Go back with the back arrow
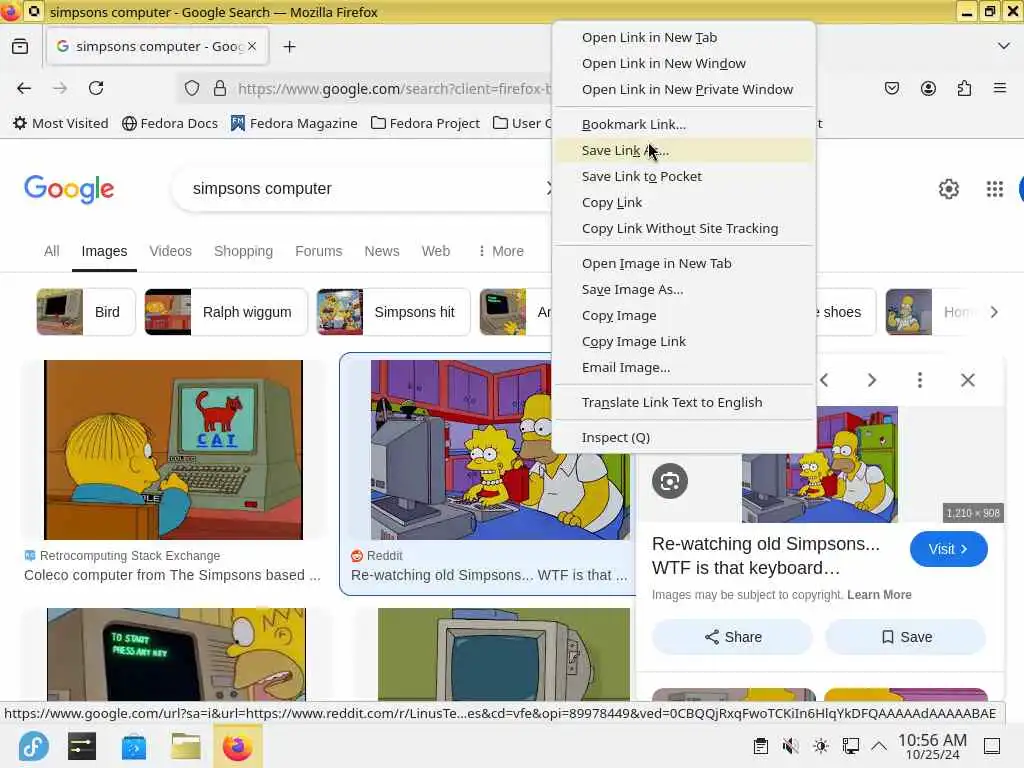The width and height of the screenshot is (1024, 768). point(24,88)
